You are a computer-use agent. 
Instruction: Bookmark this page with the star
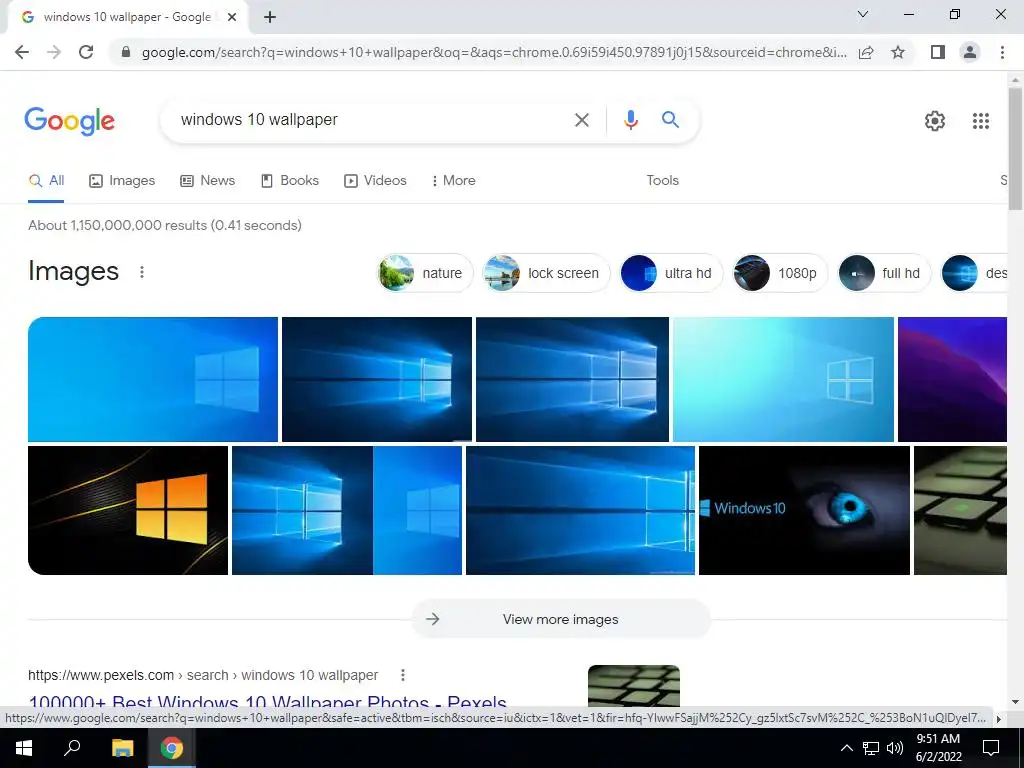pos(898,52)
